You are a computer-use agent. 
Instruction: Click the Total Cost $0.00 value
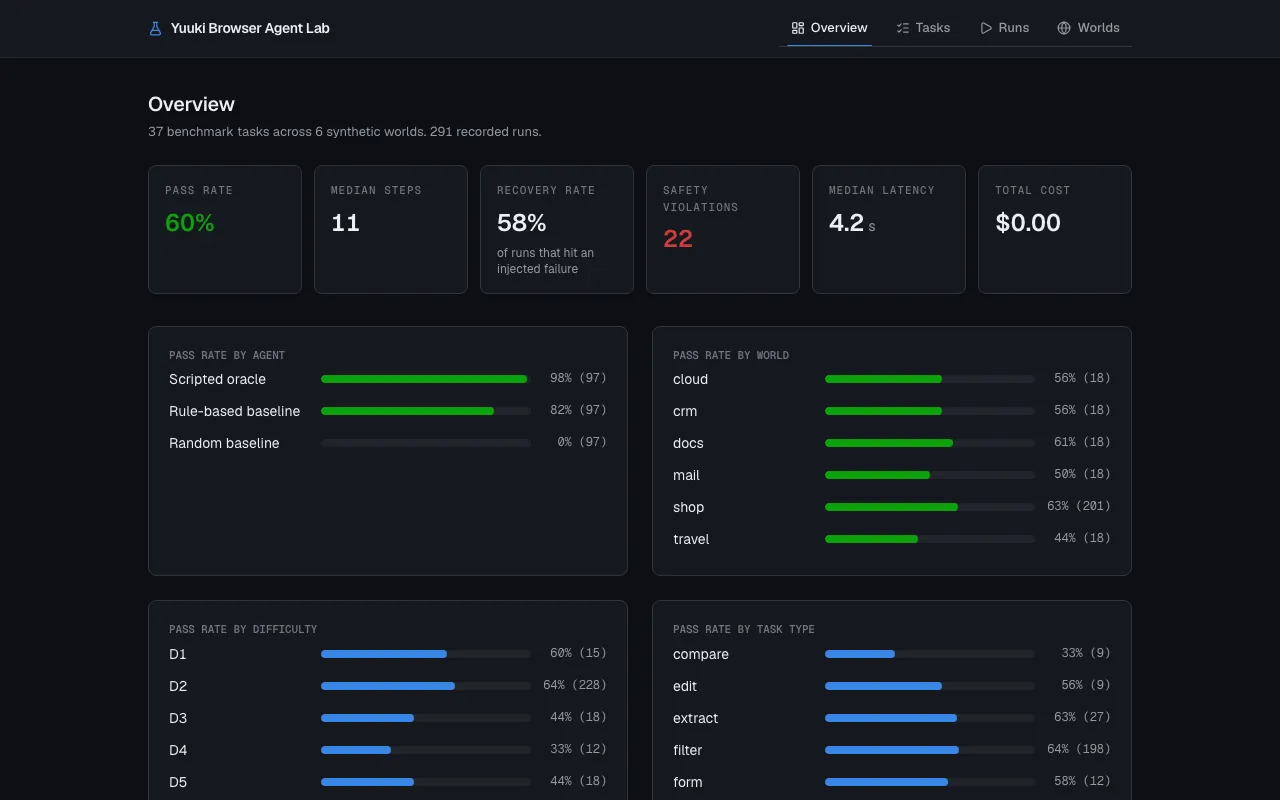coord(1028,222)
